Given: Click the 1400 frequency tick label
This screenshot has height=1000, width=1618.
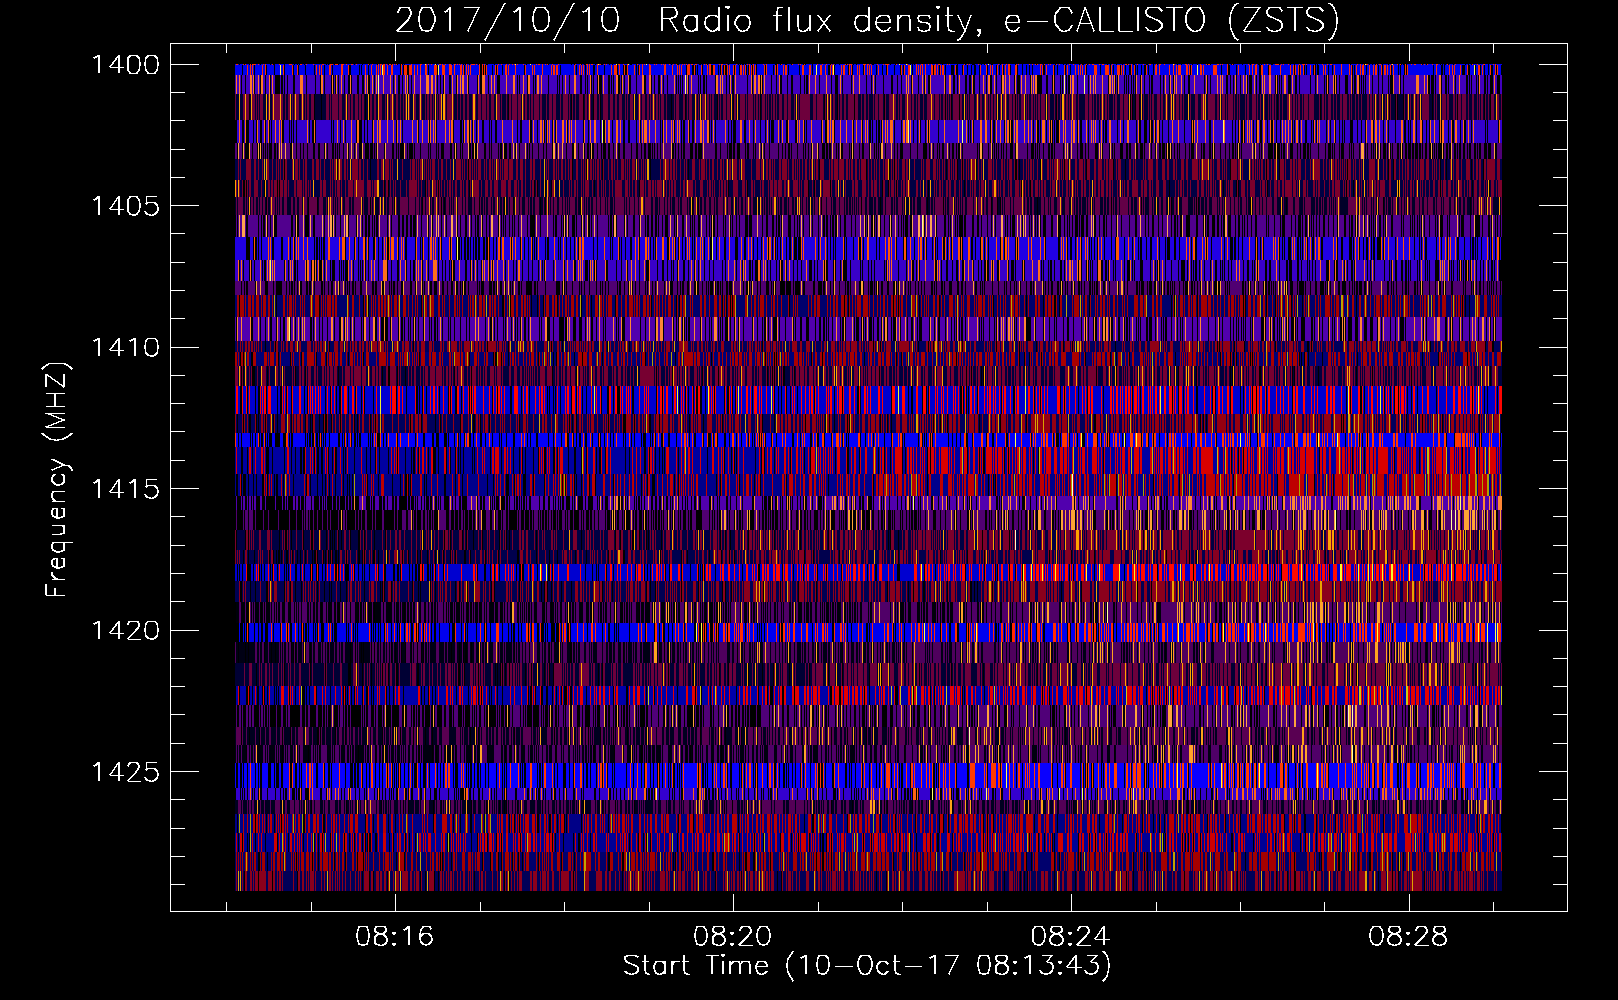Looking at the screenshot, I should 125,65.
